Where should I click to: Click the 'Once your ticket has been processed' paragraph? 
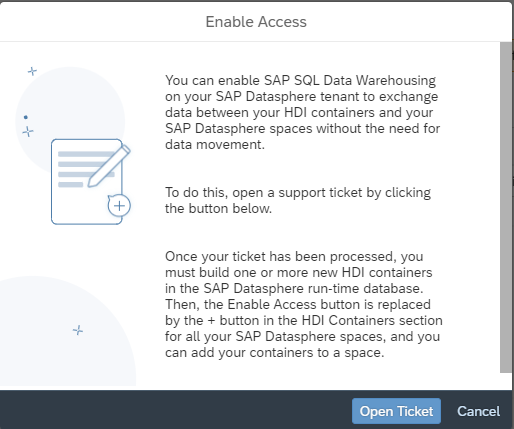[304, 304]
